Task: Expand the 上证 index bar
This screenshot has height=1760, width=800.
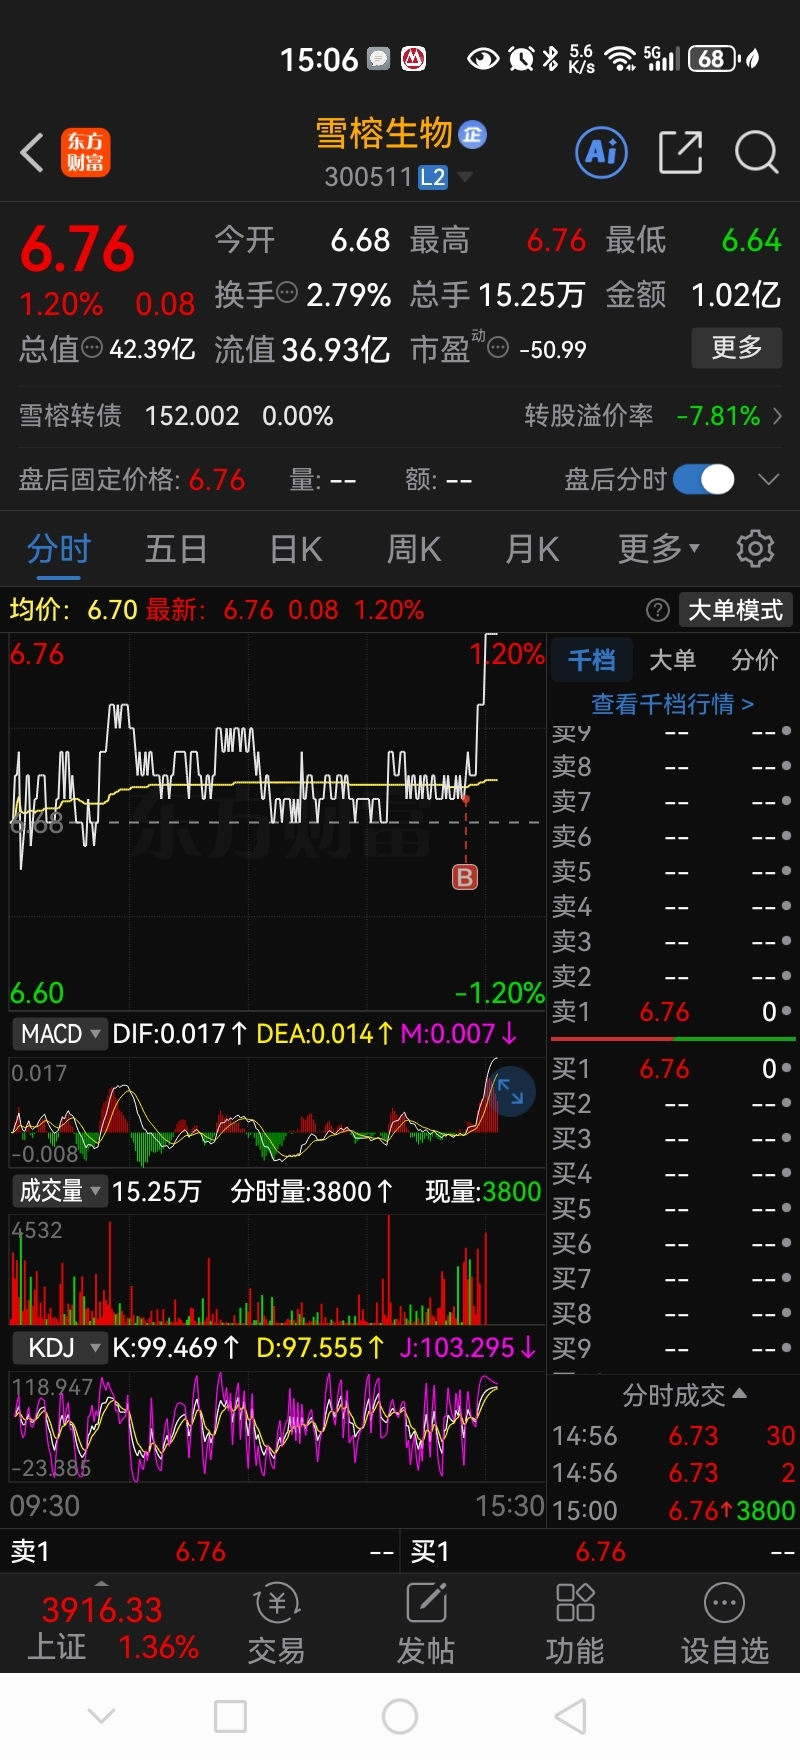Action: (x=101, y=1584)
